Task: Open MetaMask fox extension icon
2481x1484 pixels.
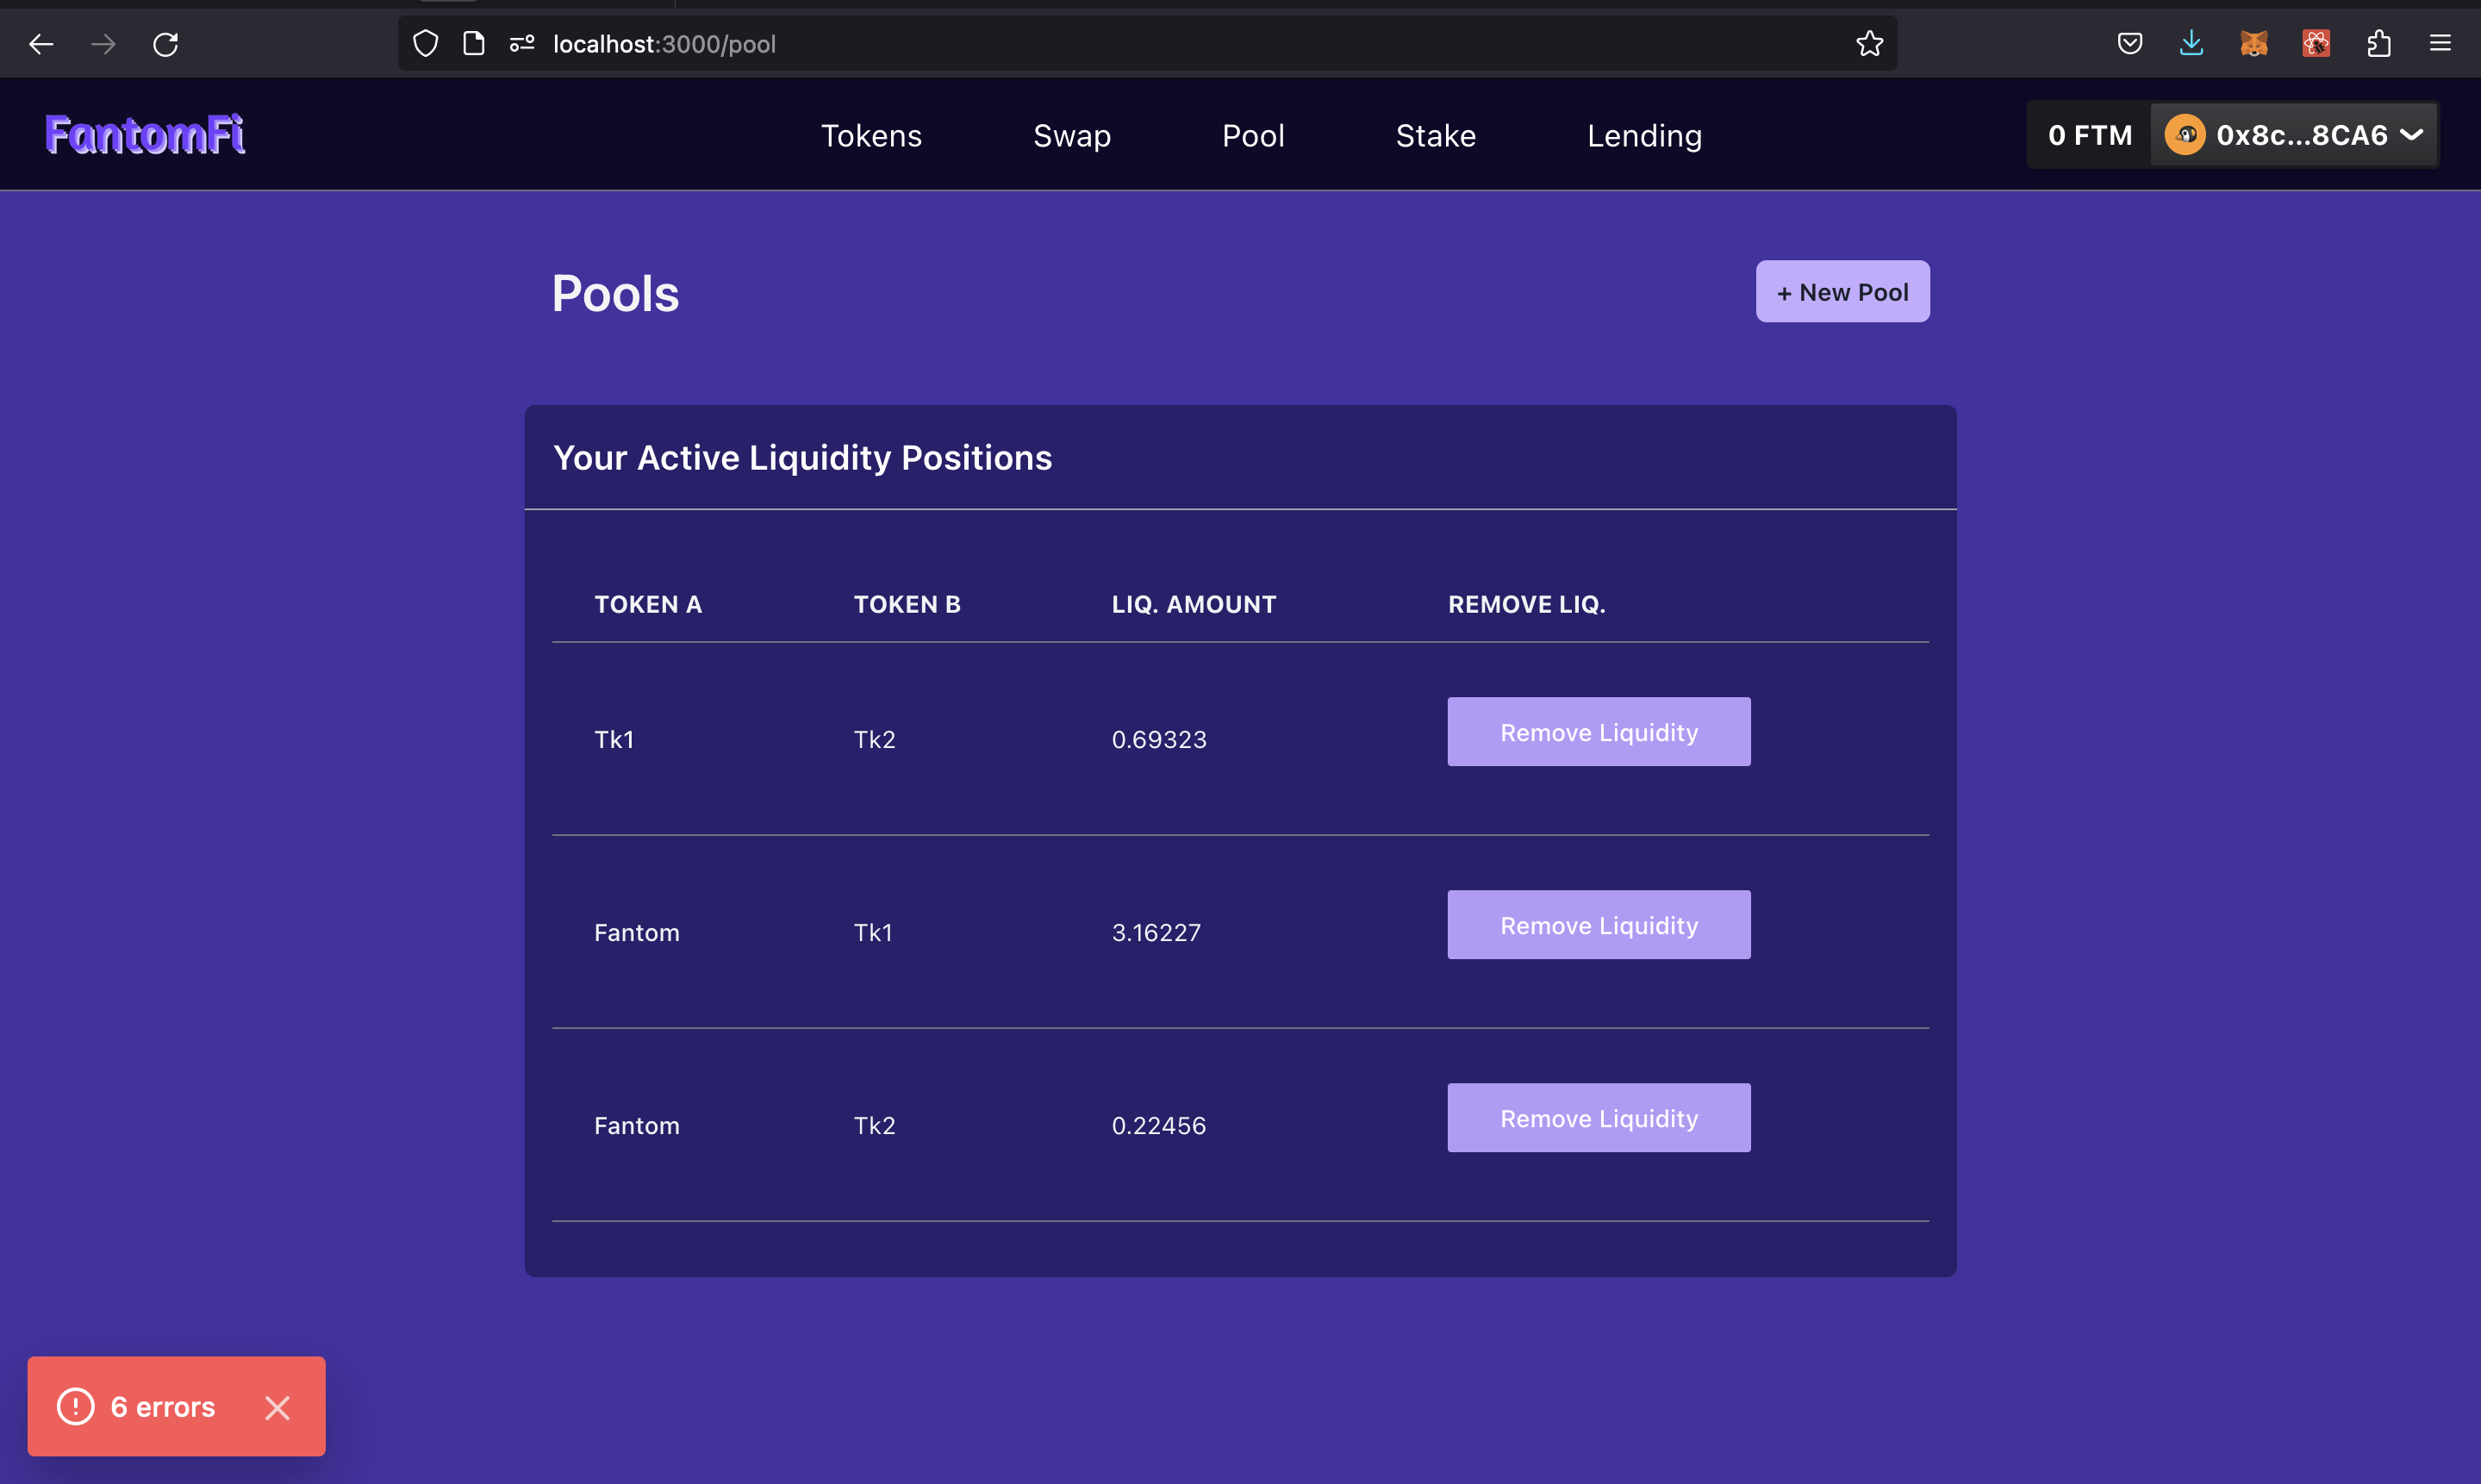Action: (x=2253, y=44)
